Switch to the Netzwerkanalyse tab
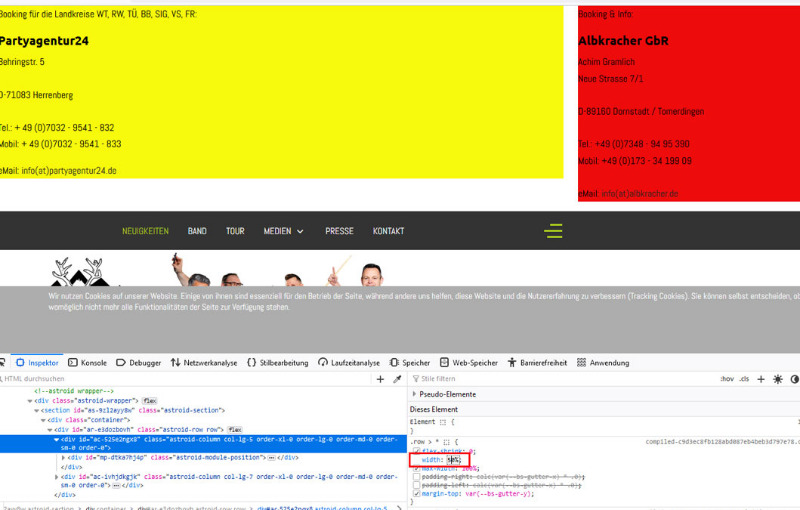800x510 pixels. click(x=204, y=363)
